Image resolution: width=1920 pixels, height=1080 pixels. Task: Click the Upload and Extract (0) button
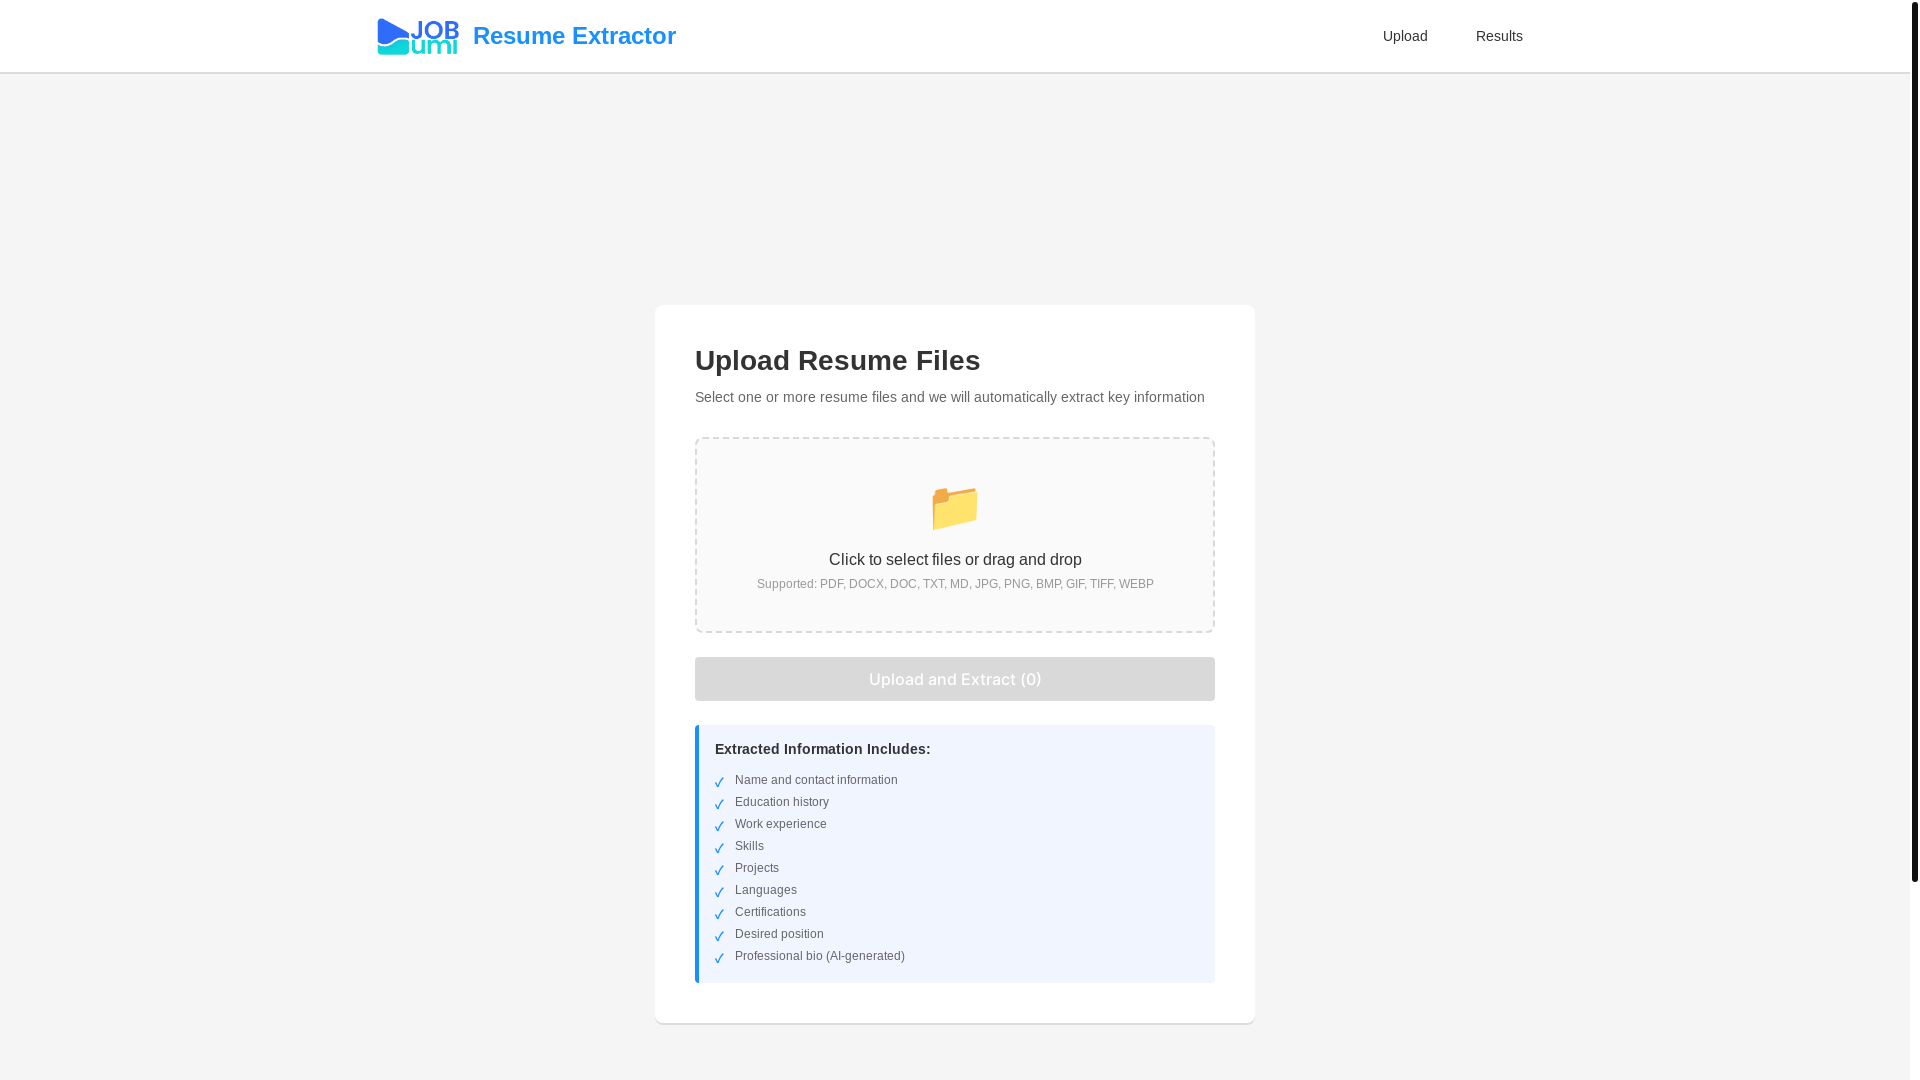click(955, 679)
